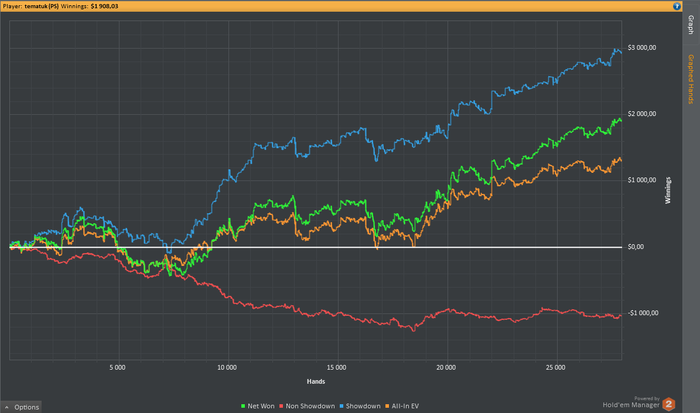Viewport: 700px width, 413px height.
Task: Click the Winnings axis title
Action: pos(668,191)
